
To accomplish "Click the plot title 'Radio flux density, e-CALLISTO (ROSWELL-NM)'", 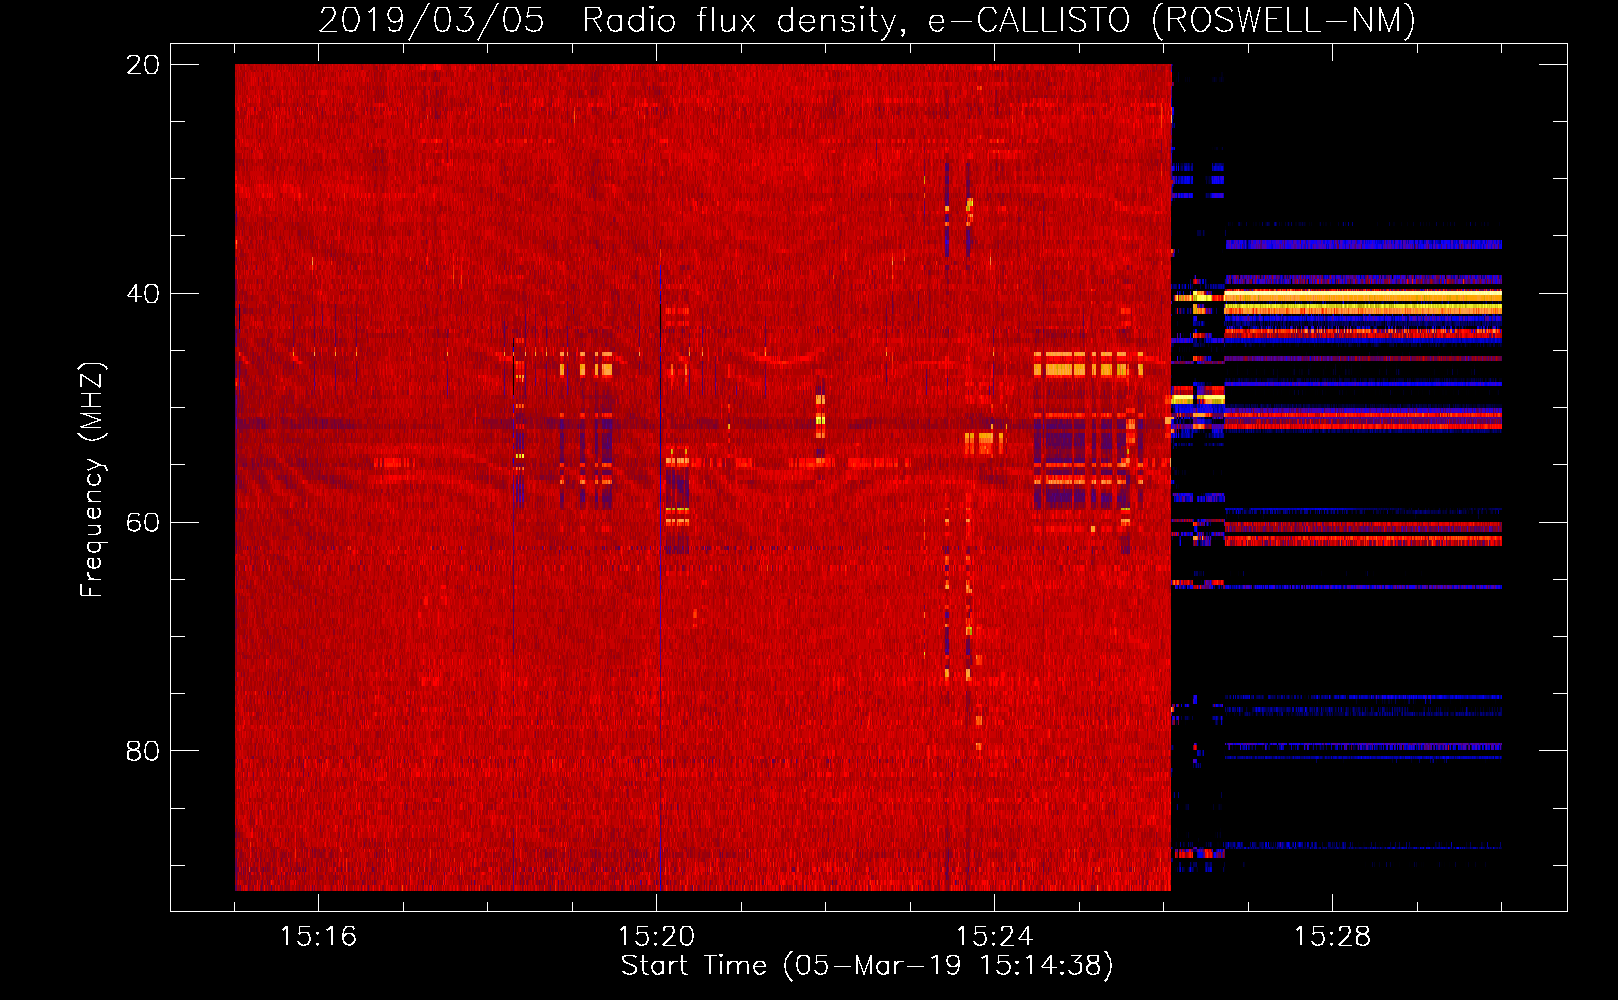I will pos(999,20).
